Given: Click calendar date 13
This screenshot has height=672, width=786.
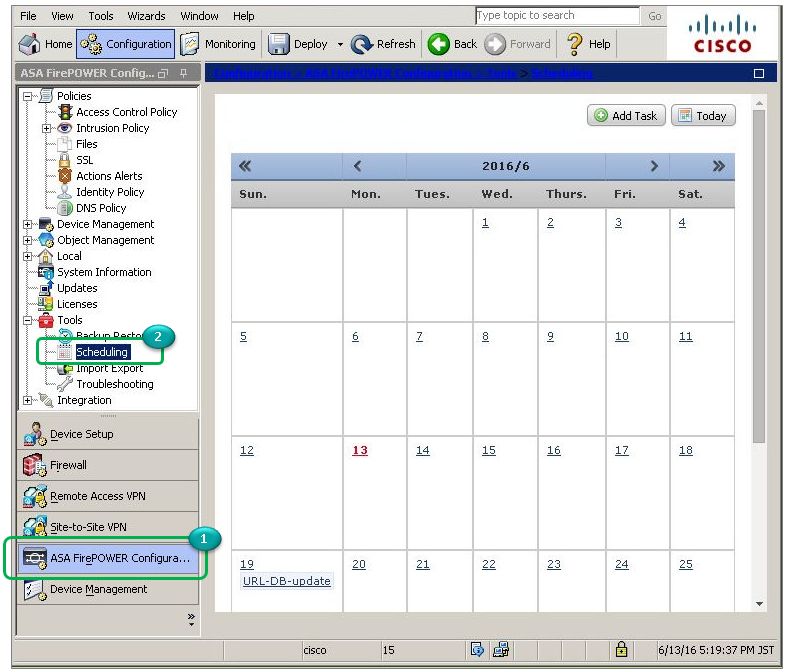Looking at the screenshot, I should [360, 451].
